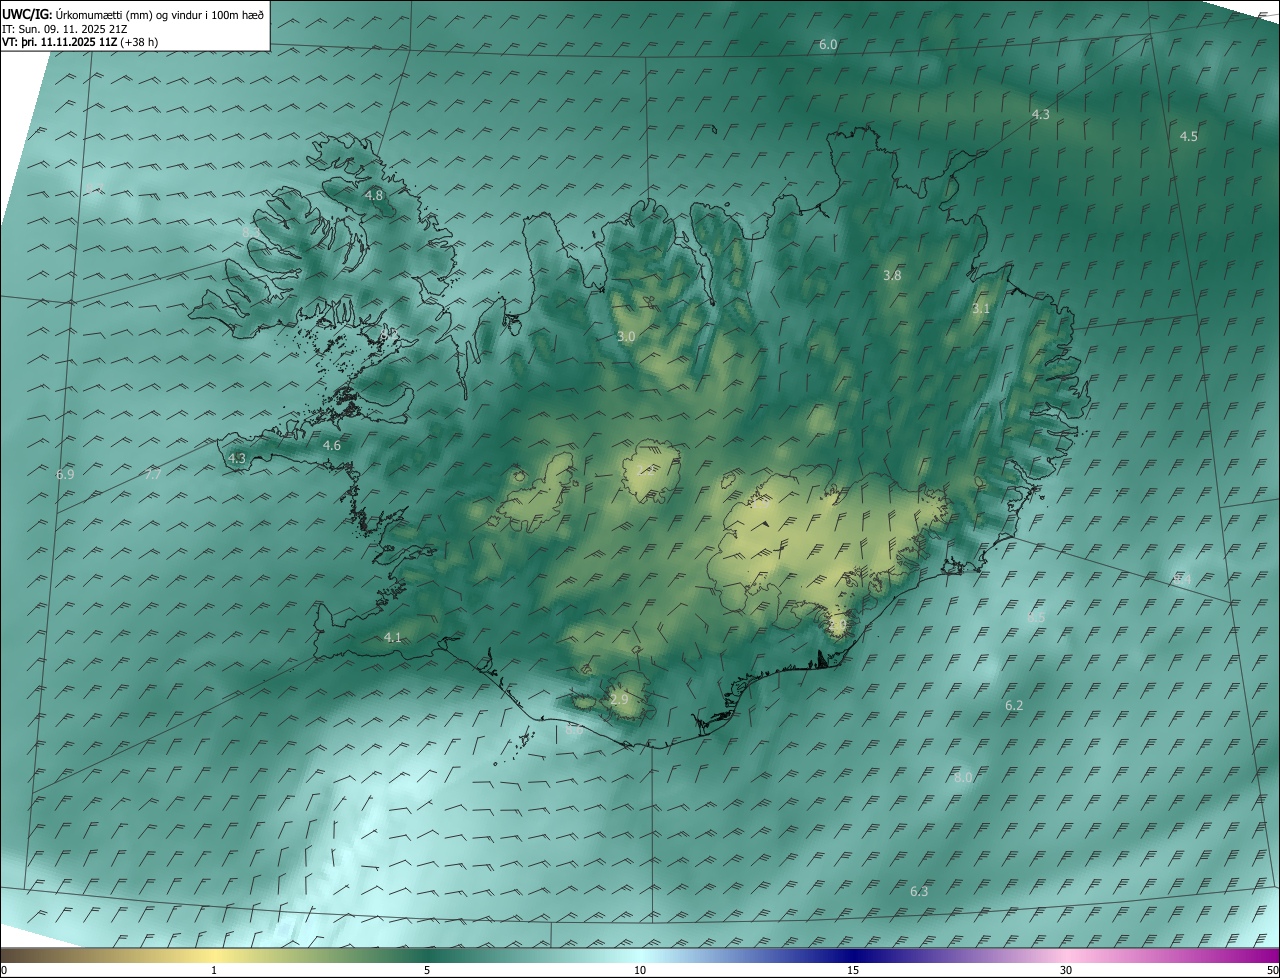Click the "4.1" value label
The width and height of the screenshot is (1280, 978).
392,637
